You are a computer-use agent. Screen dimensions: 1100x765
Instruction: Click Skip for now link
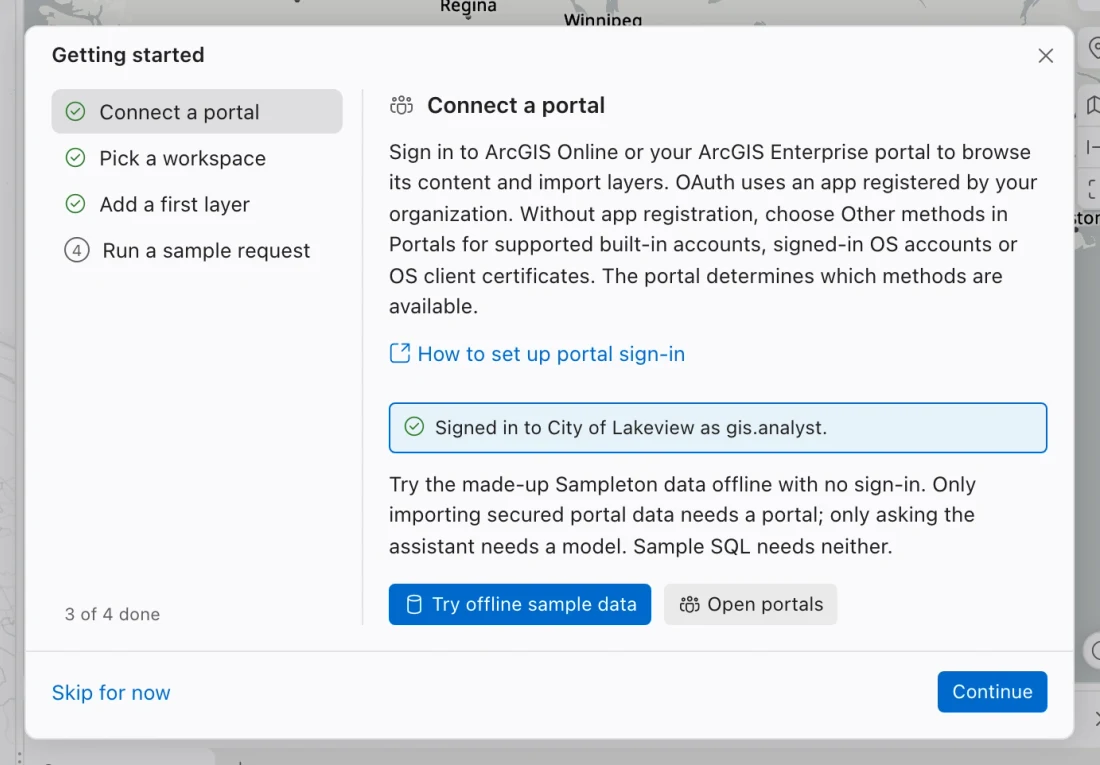click(111, 693)
